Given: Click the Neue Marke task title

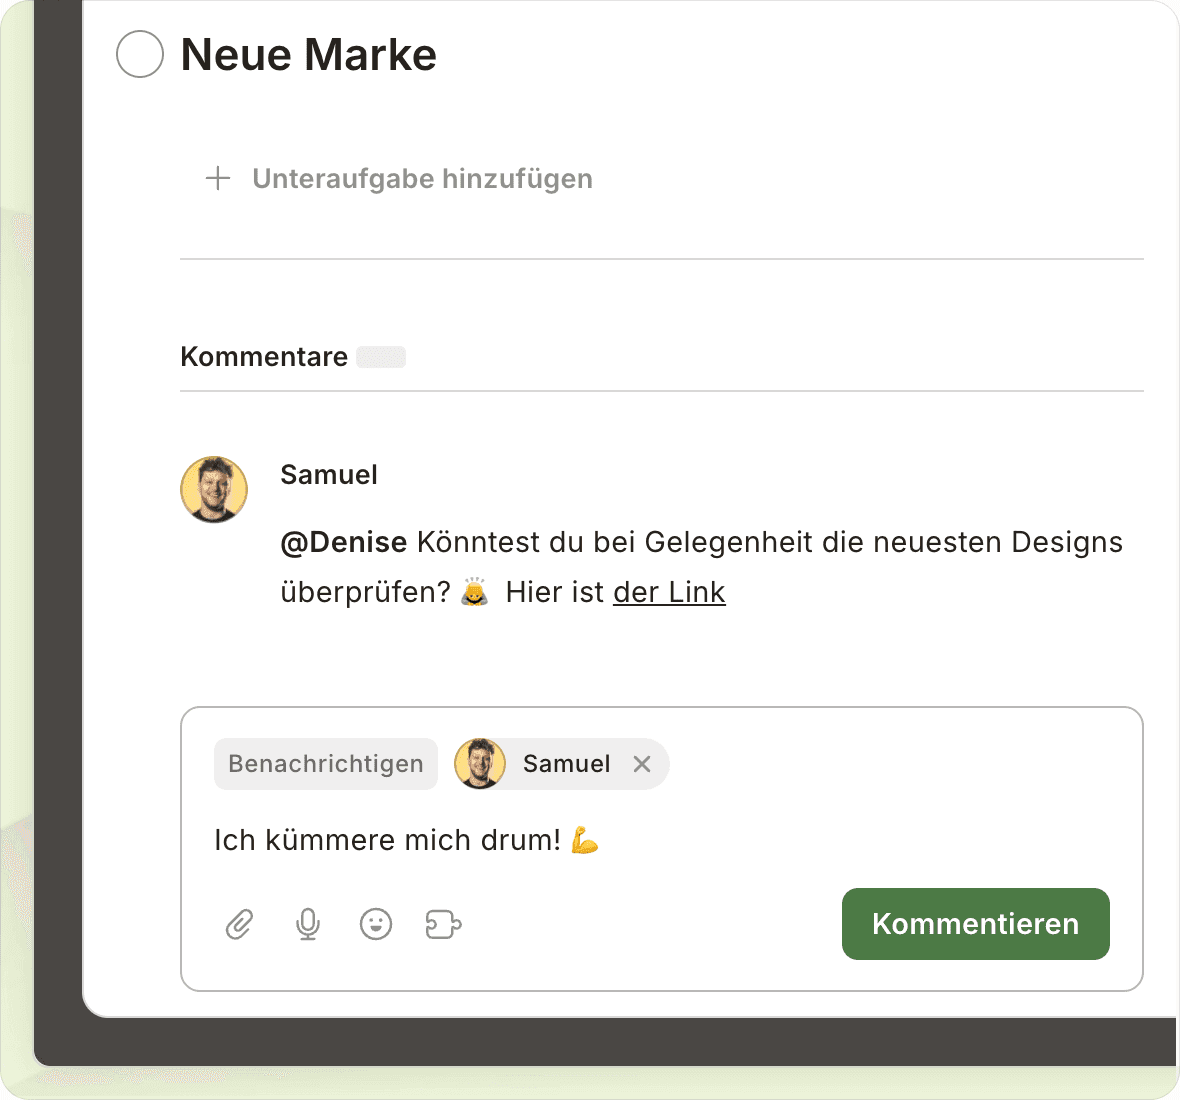Looking at the screenshot, I should coord(308,55).
